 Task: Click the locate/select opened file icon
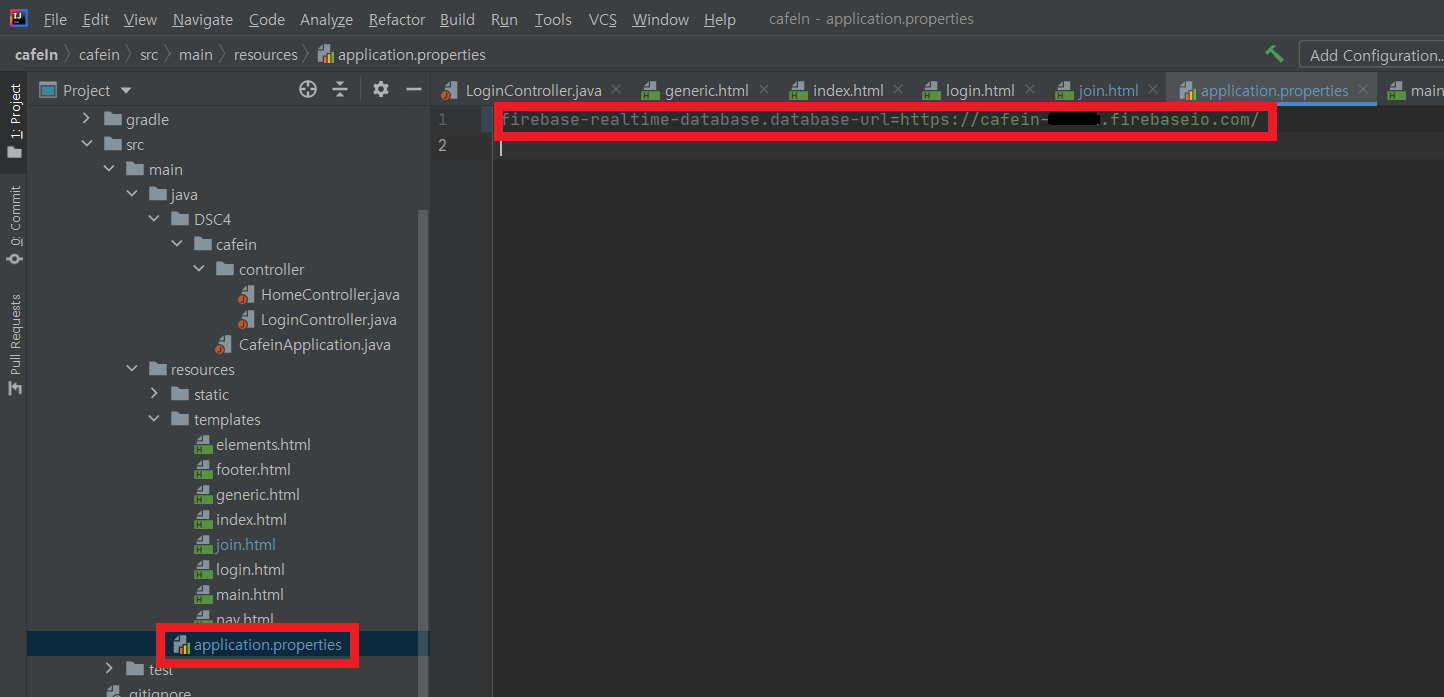click(x=308, y=89)
